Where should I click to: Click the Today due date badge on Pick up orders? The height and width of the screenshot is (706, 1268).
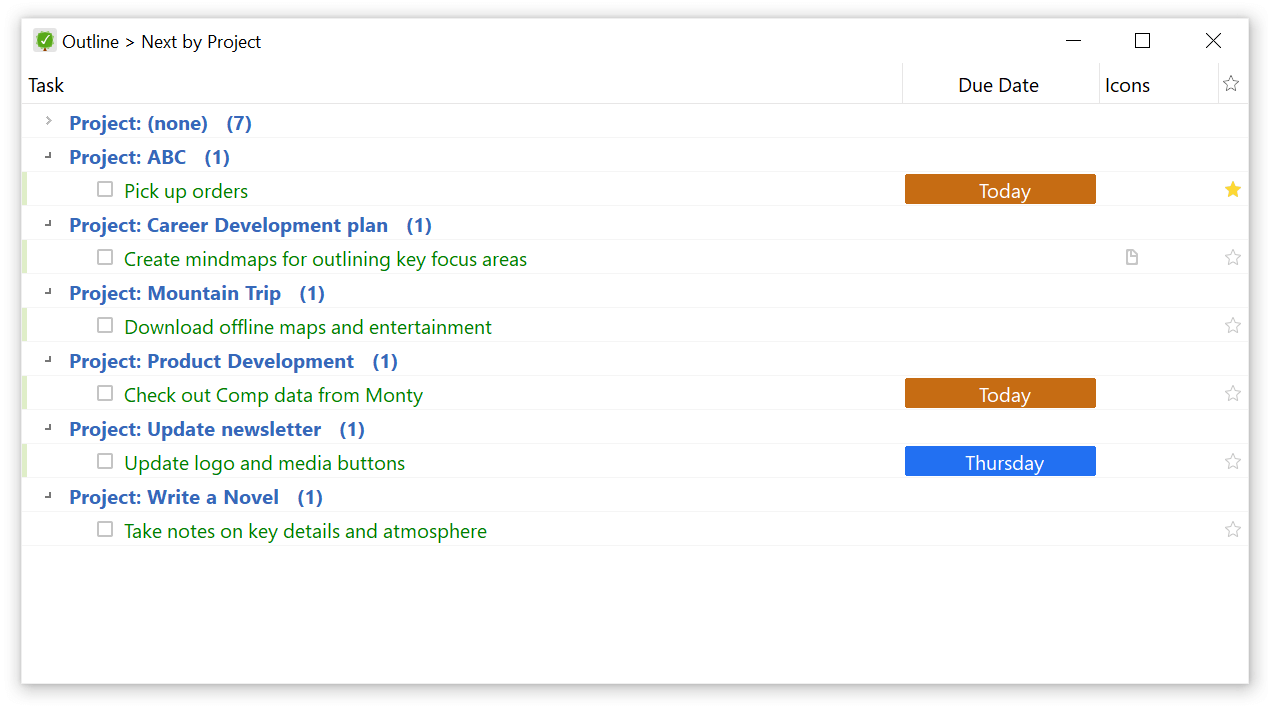click(x=1000, y=189)
